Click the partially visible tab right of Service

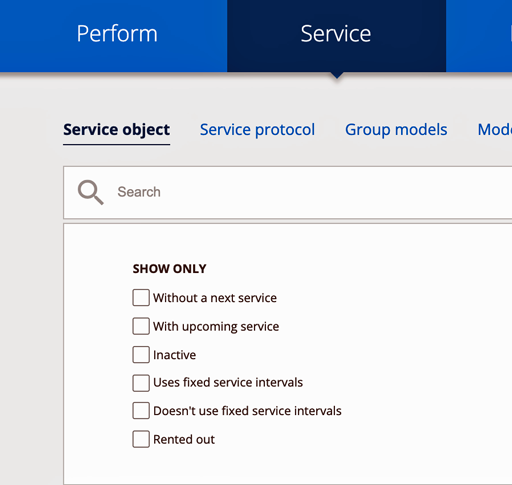tap(479, 34)
